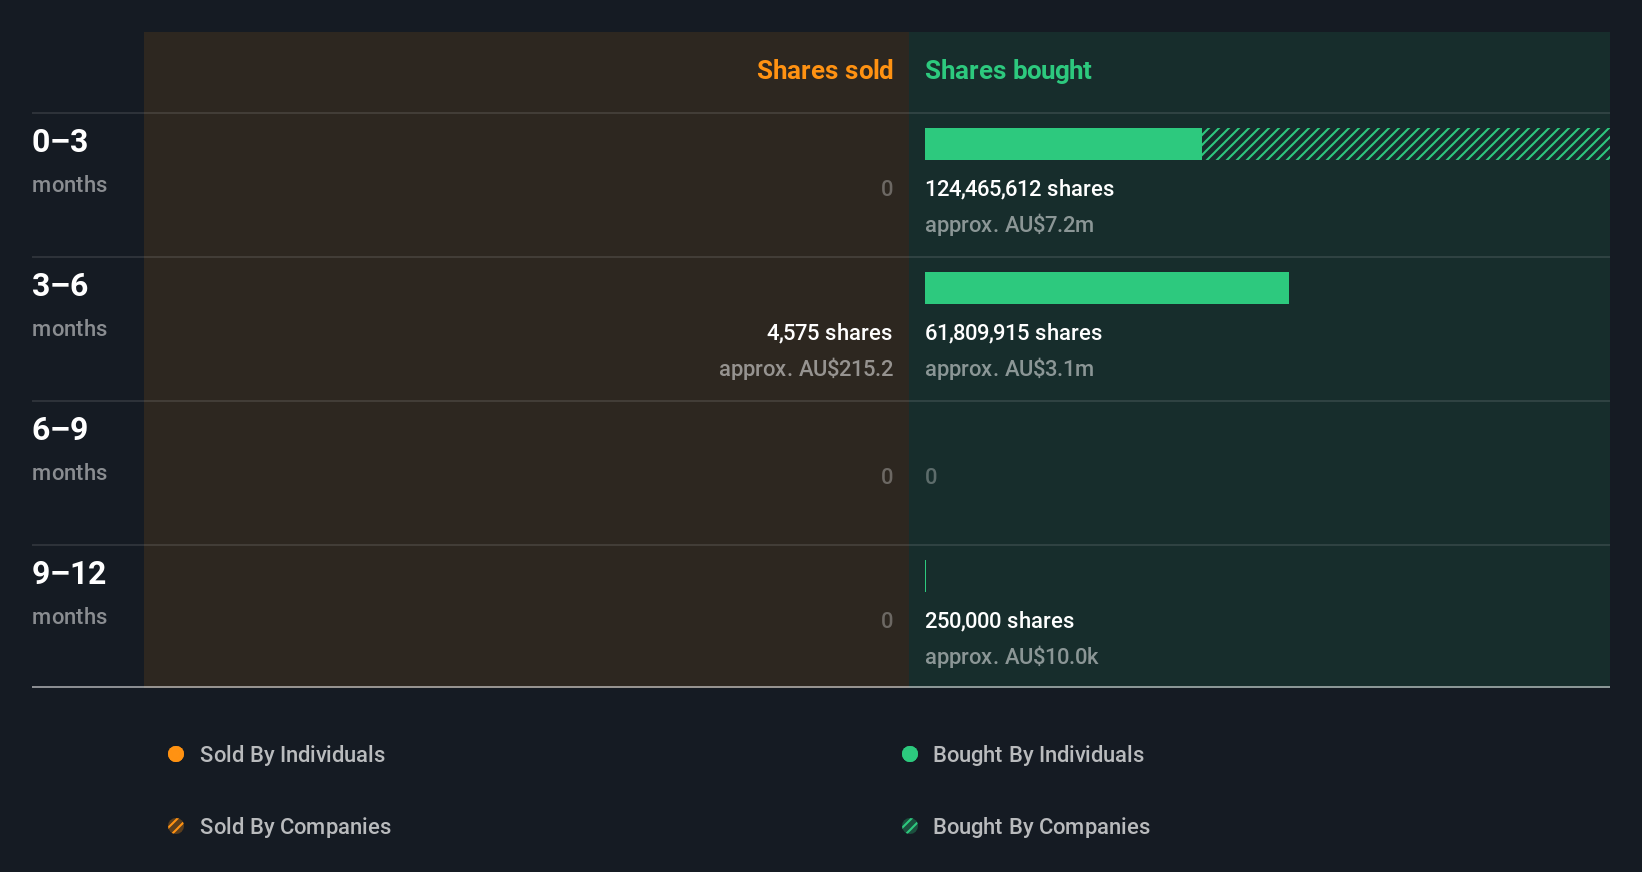Viewport: 1642px width, 872px height.
Task: Click the zero sold value in 0–3 months row
Action: (x=887, y=188)
